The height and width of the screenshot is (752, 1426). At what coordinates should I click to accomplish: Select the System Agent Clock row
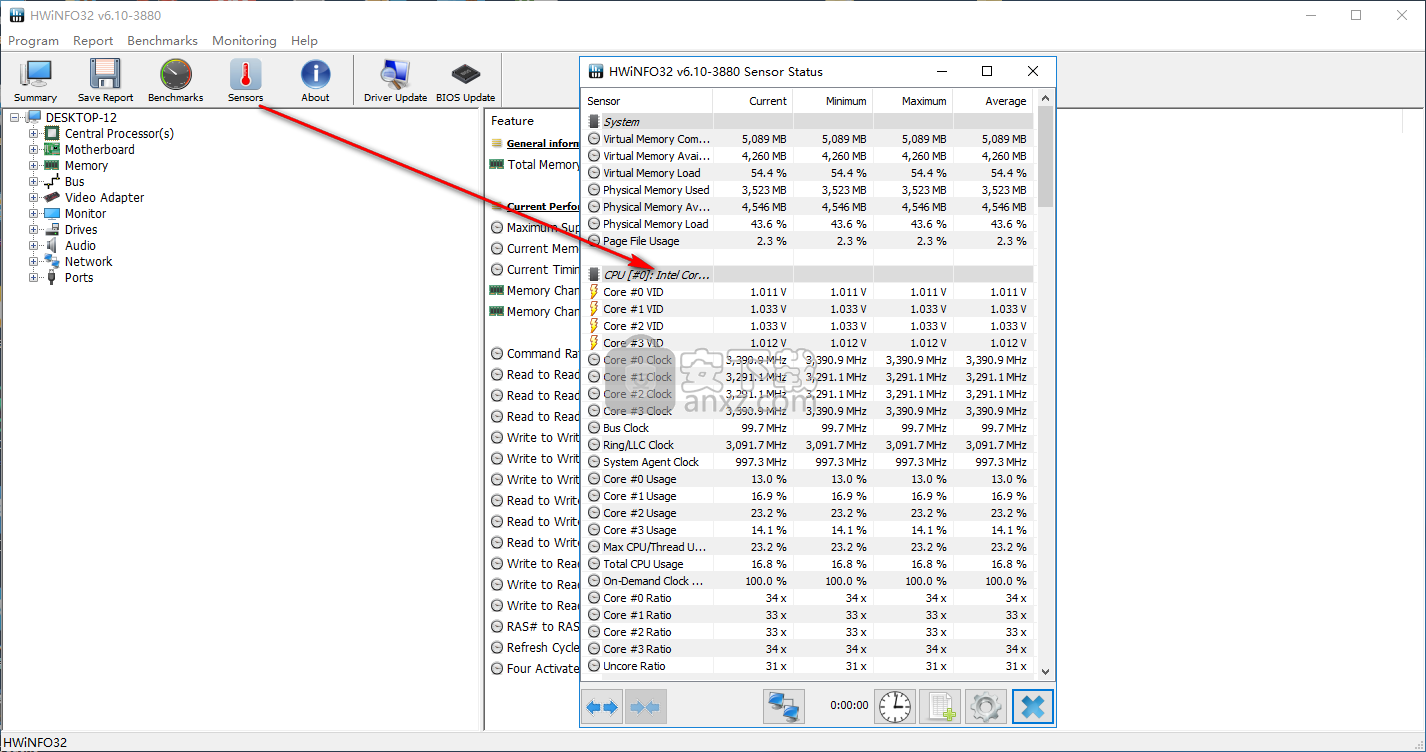click(x=808, y=462)
